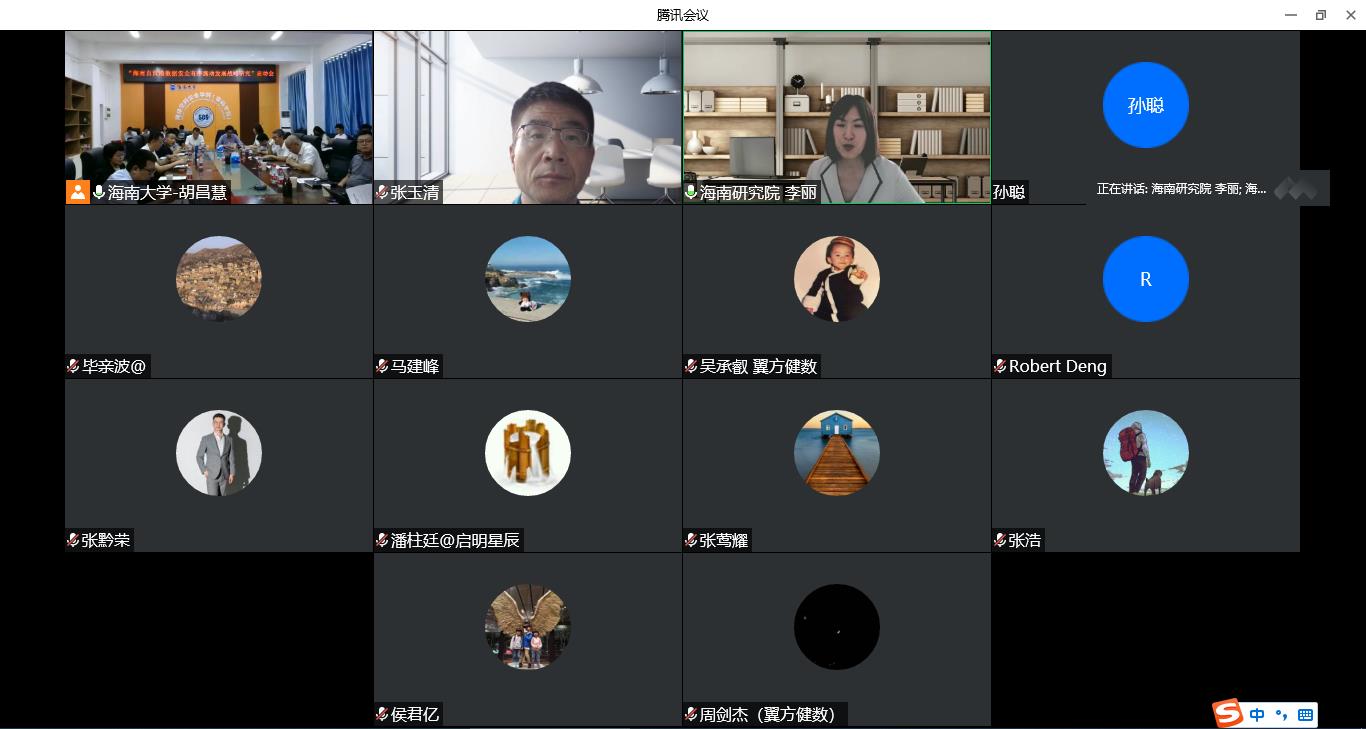Toggle Sogou 中 Chinese/English input mode
Screen dimensions: 1366x729
pyautogui.click(x=1257, y=714)
